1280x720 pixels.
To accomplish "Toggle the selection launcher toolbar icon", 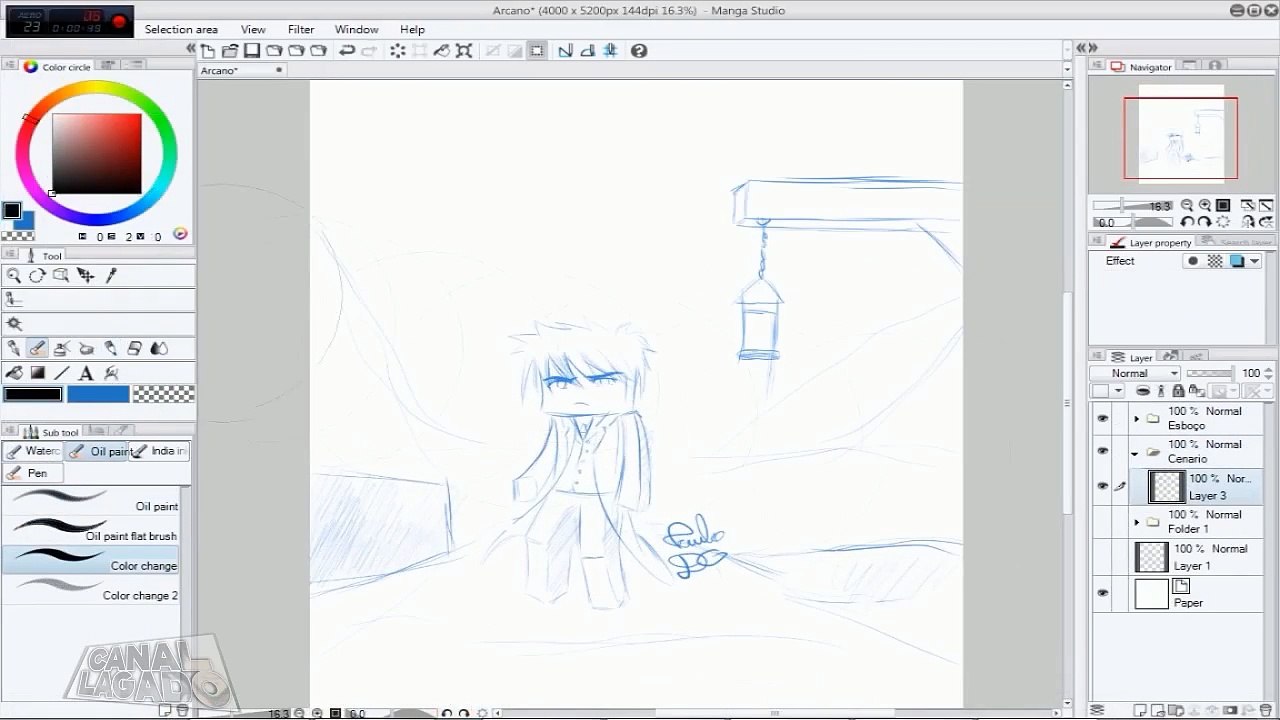I will click(537, 51).
